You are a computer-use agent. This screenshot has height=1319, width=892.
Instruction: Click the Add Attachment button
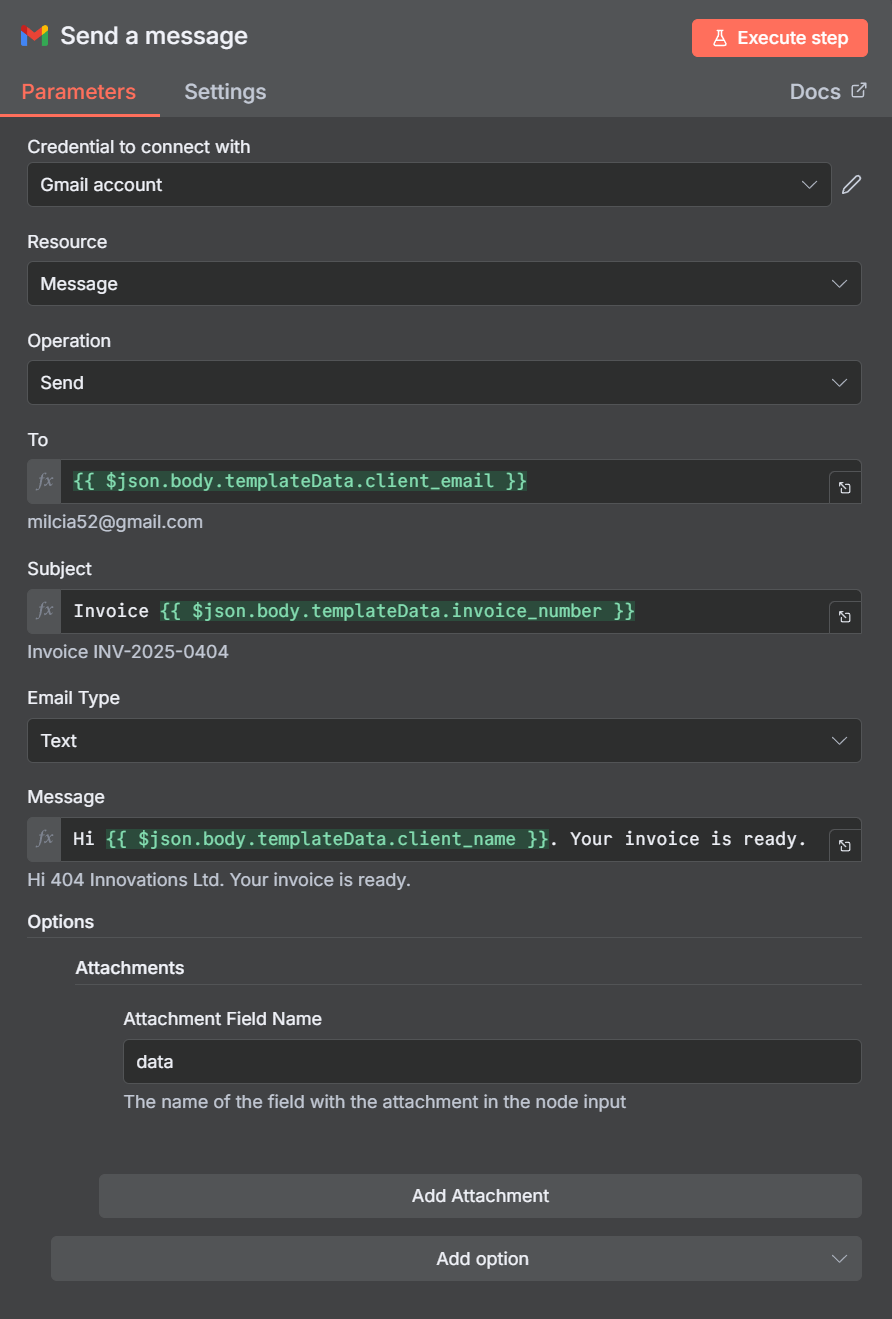pyautogui.click(x=480, y=1195)
